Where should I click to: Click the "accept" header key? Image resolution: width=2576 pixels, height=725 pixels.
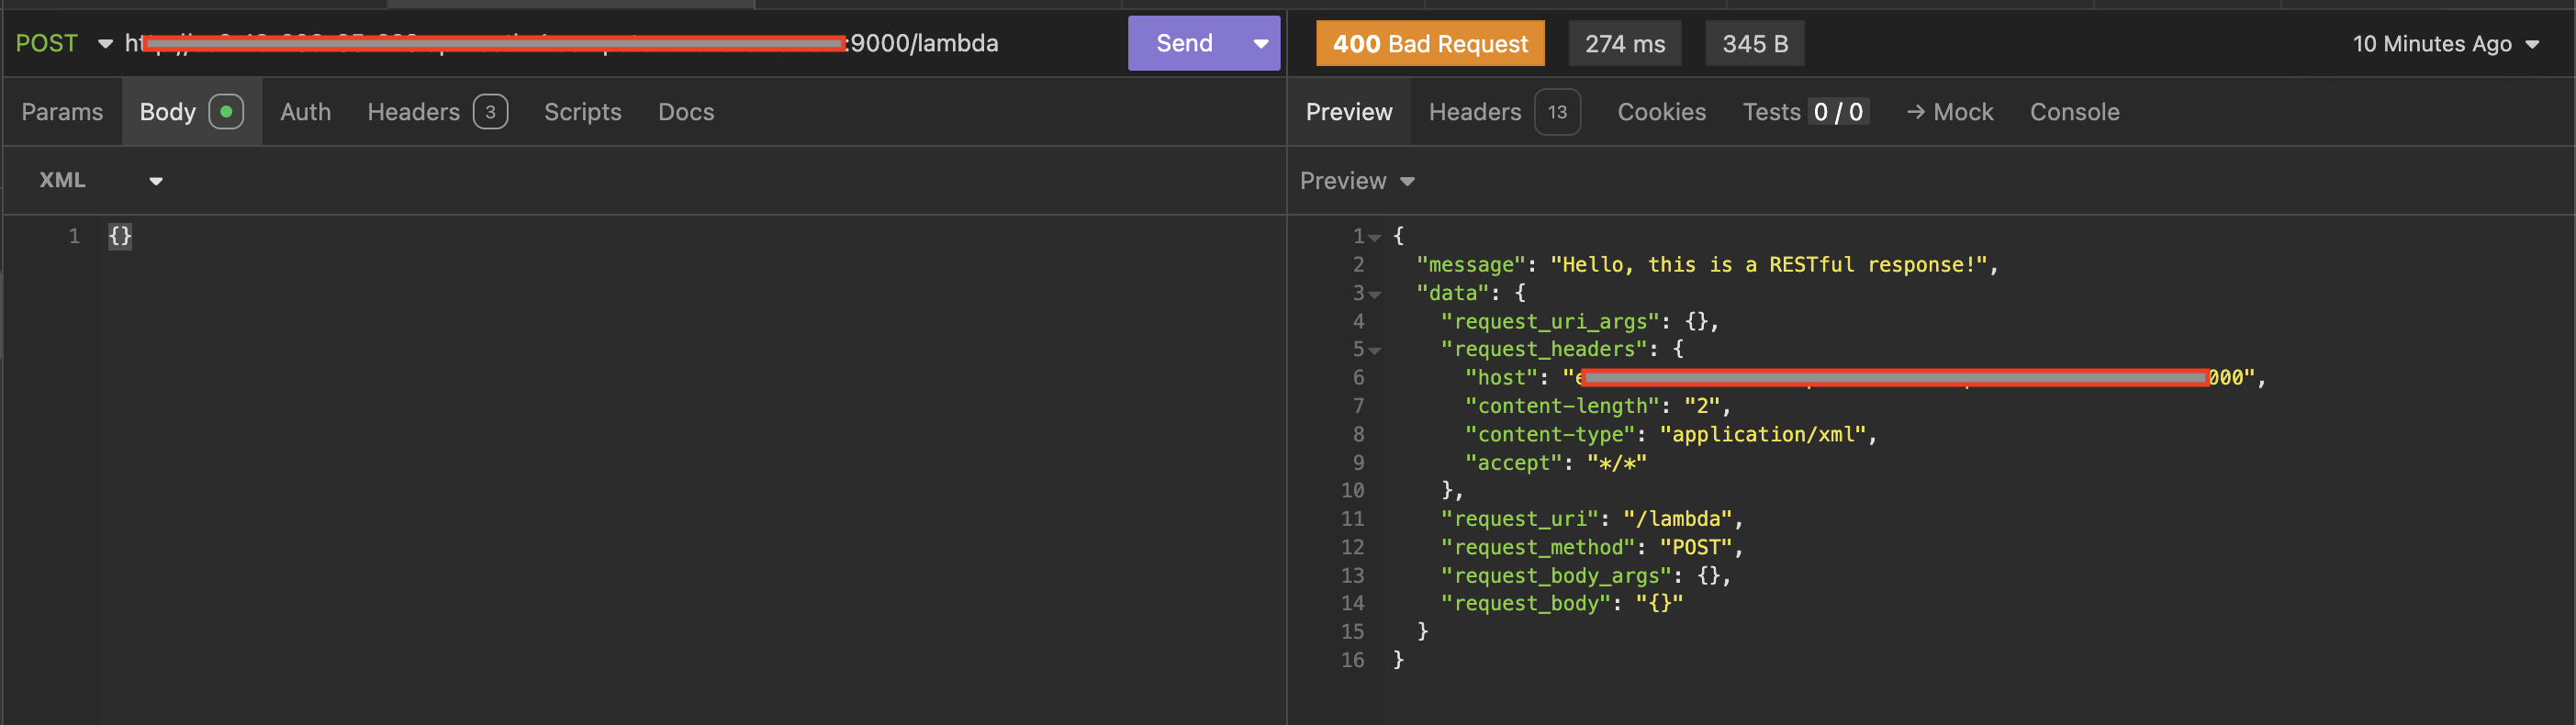[x=1514, y=462]
